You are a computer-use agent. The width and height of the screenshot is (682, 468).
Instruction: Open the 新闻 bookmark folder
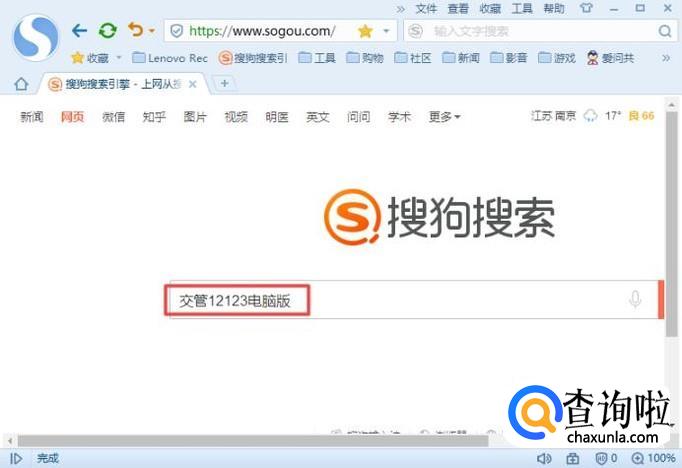tap(461, 58)
